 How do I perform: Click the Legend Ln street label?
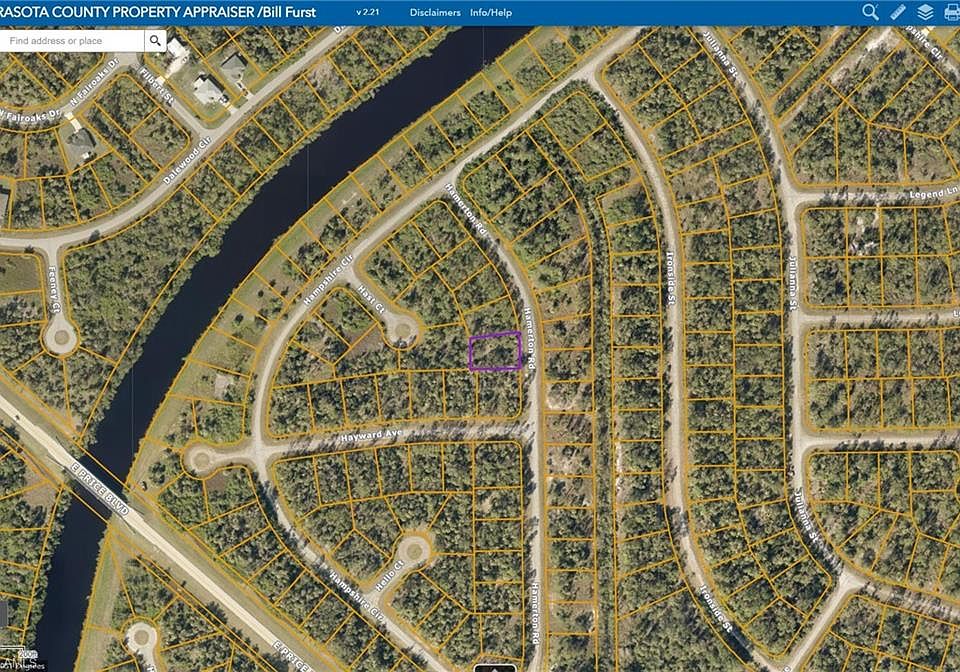coord(933,193)
